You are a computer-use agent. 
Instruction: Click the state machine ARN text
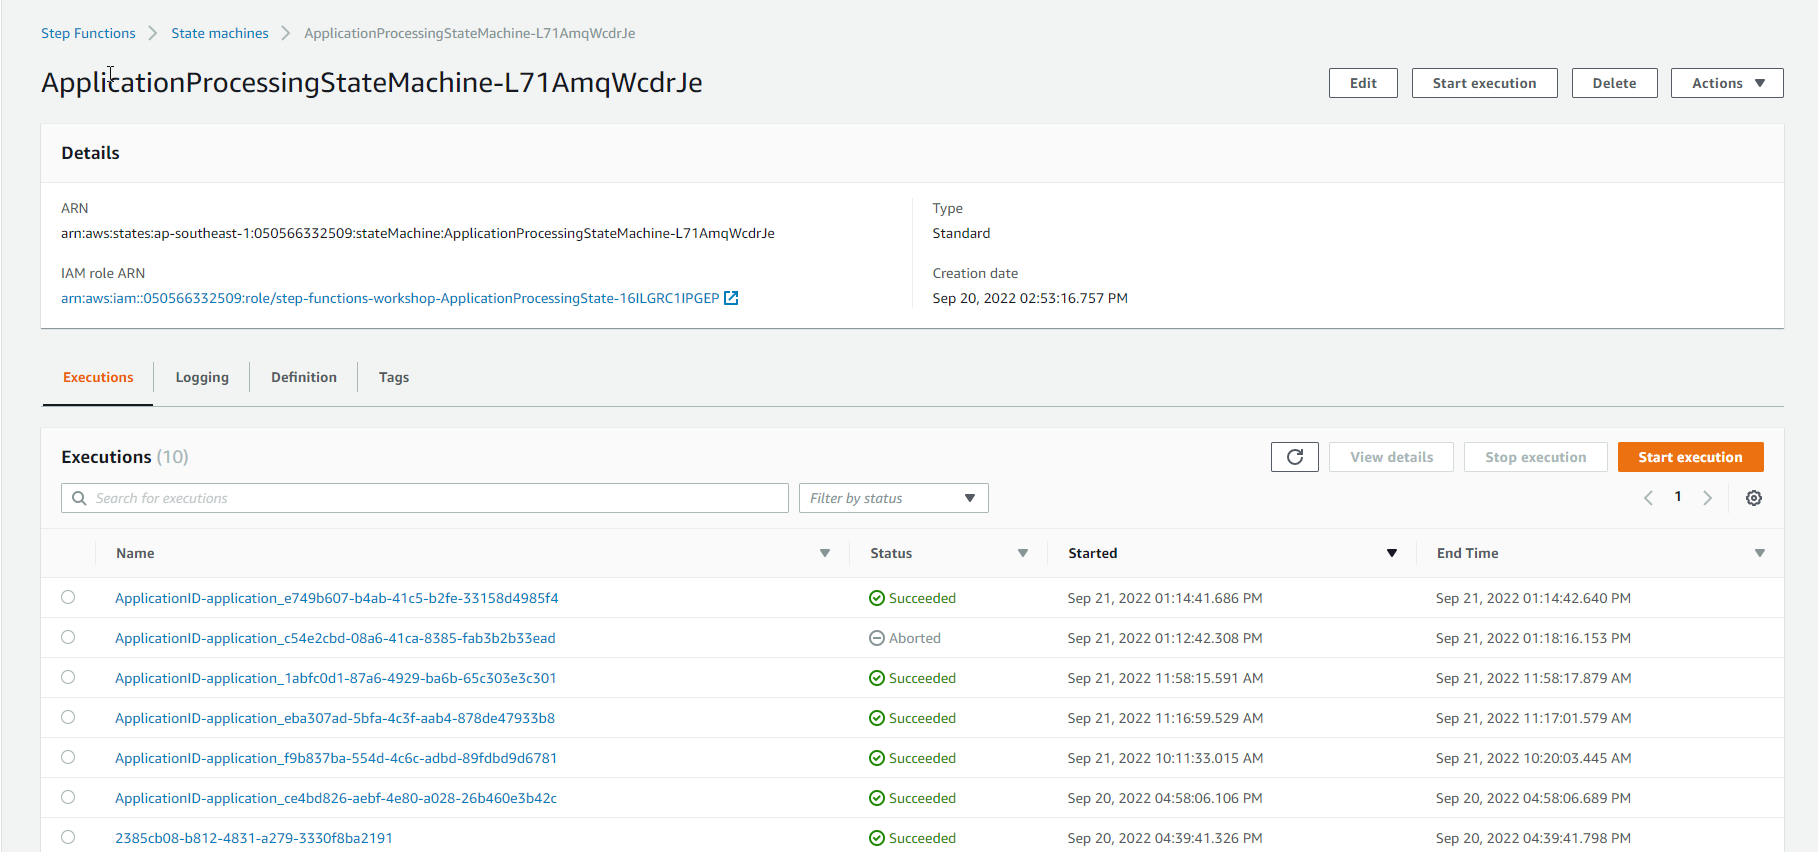coord(418,233)
